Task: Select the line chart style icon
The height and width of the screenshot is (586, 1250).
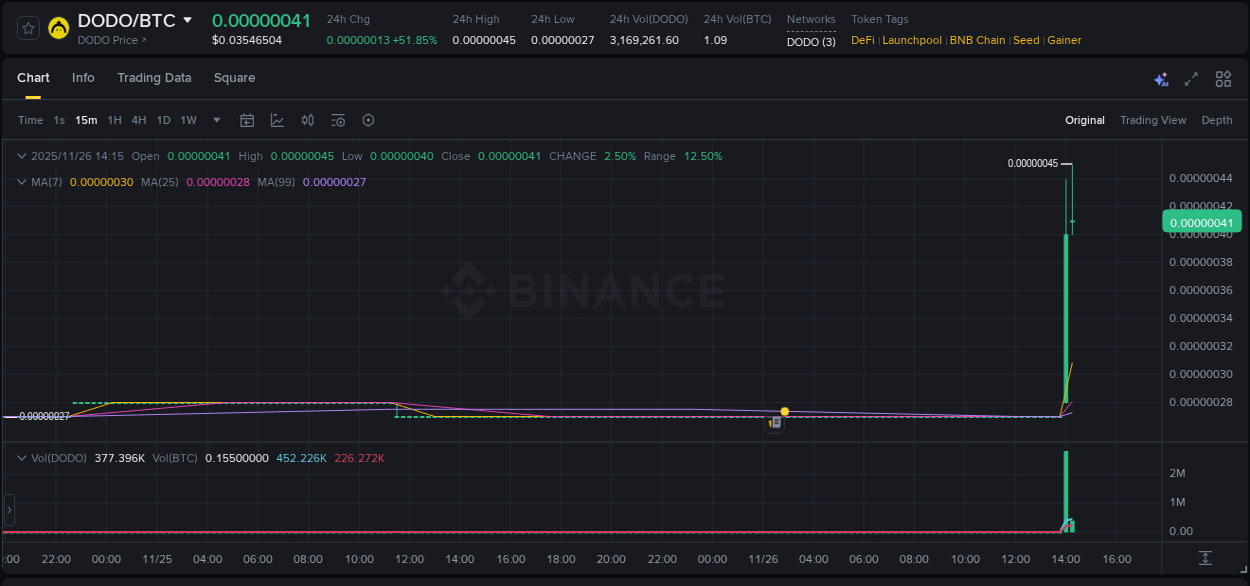Action: [277, 120]
